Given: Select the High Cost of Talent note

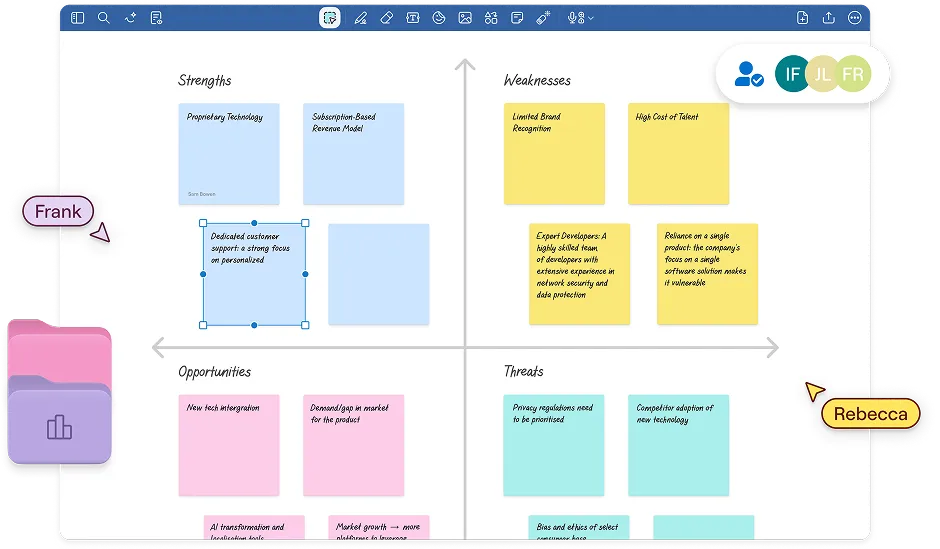Looking at the screenshot, I should tap(679, 154).
